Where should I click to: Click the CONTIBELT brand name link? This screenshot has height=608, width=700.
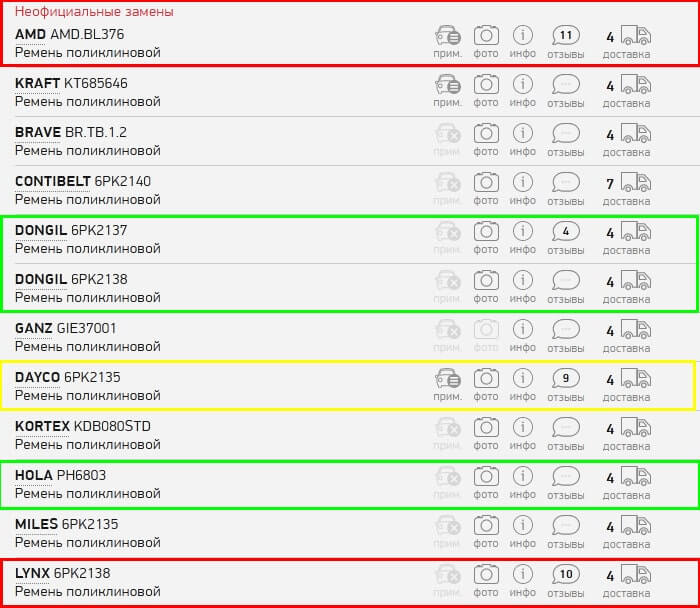point(52,181)
